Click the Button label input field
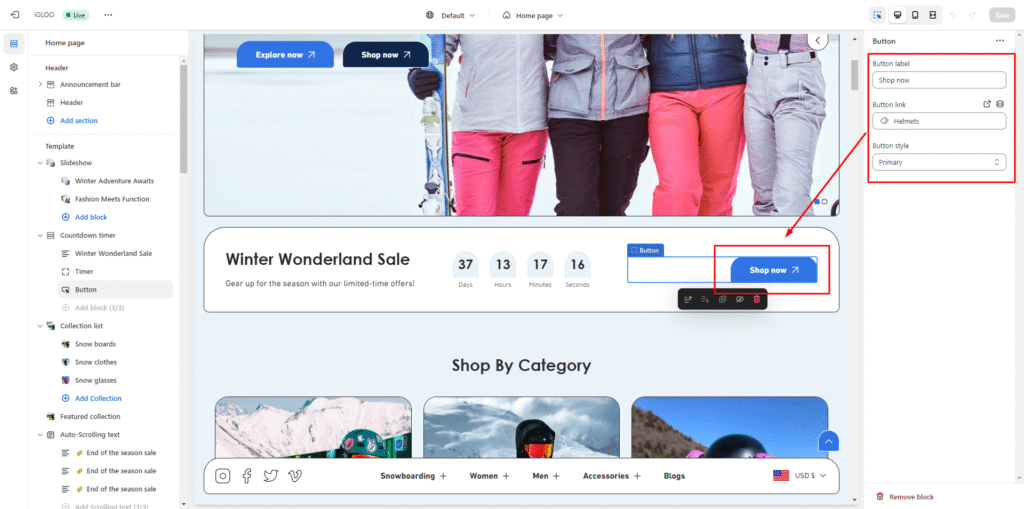The image size is (1024, 509). coord(938,80)
